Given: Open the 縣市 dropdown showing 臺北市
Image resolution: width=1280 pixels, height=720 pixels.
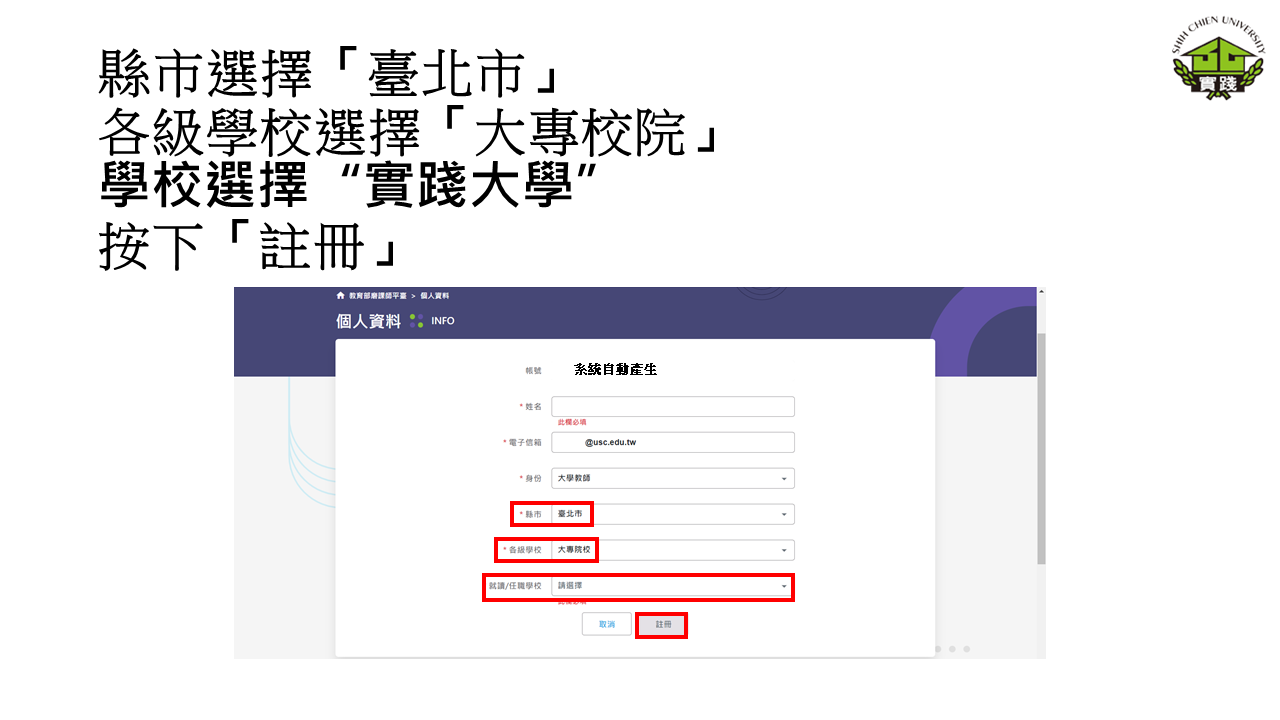Looking at the screenshot, I should coord(673,514).
